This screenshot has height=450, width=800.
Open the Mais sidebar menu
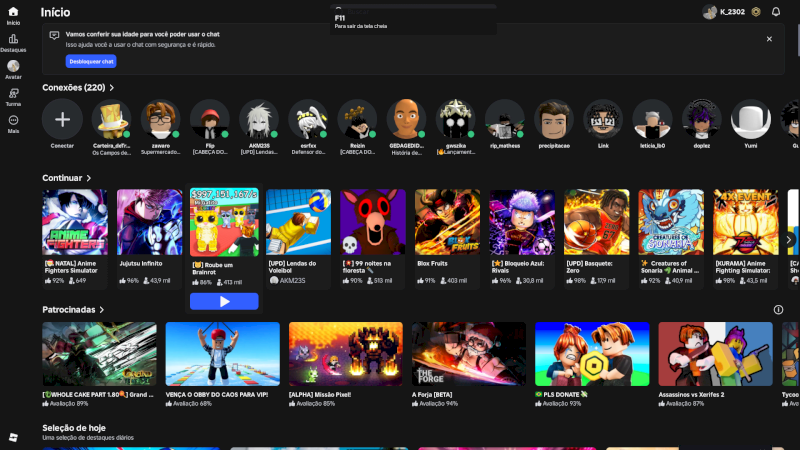point(13,120)
